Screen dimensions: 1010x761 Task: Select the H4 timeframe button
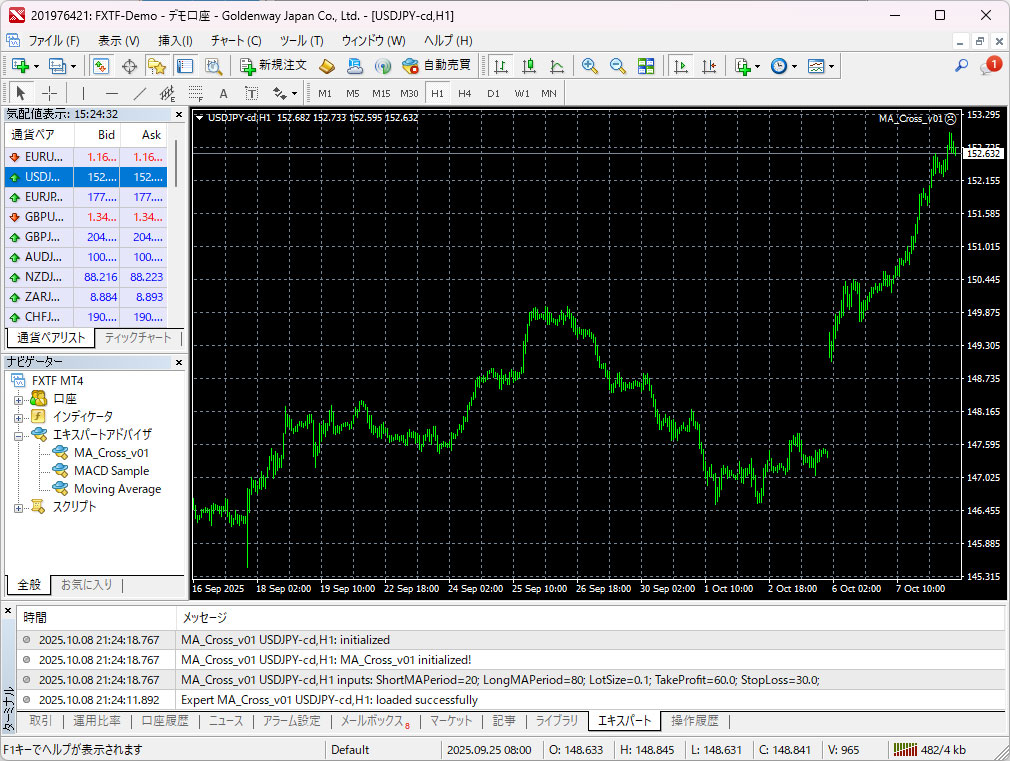(465, 93)
